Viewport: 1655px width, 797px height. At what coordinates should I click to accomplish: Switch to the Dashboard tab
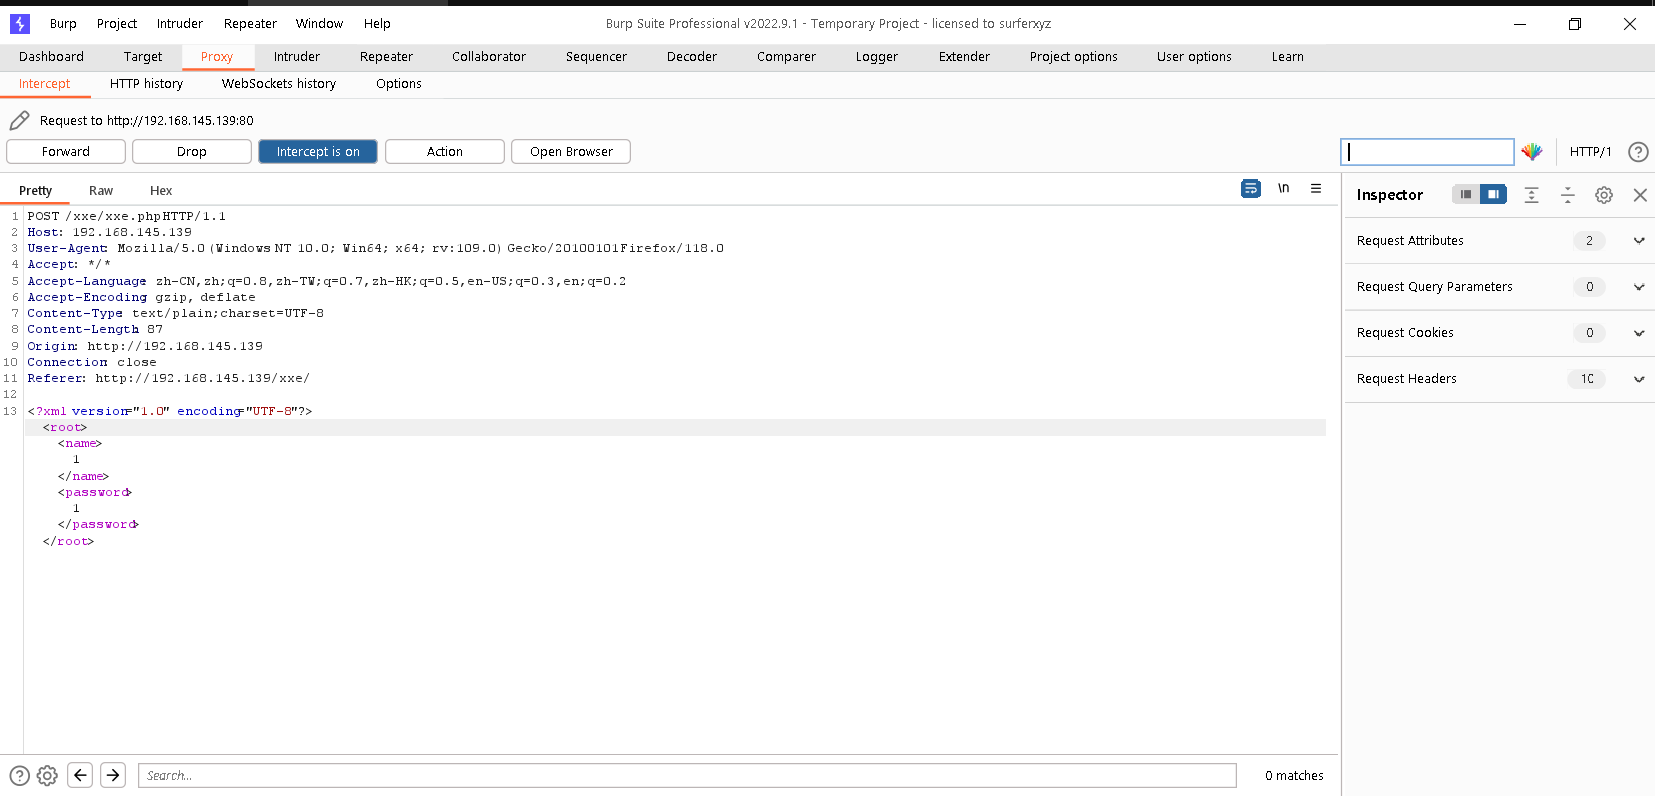(51, 57)
